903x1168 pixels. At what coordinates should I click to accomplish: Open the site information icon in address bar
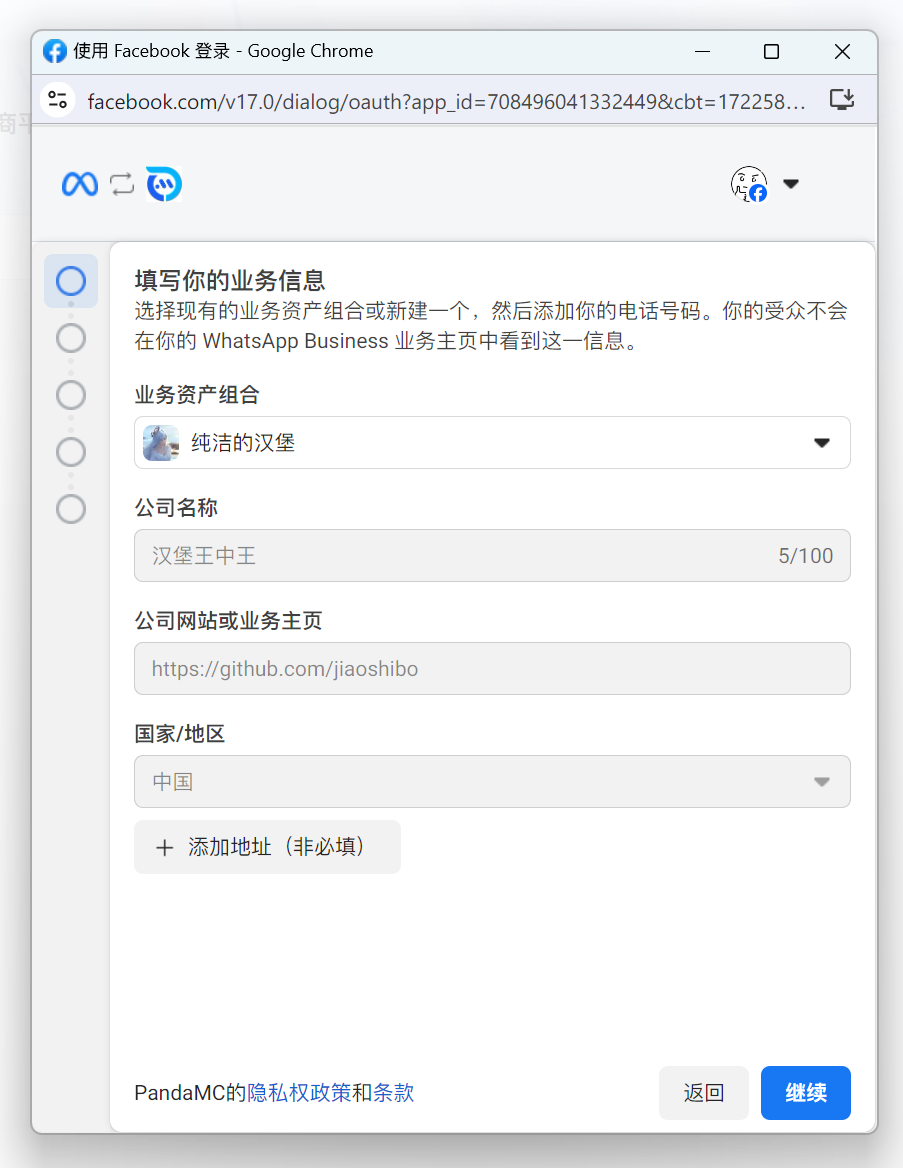pyautogui.click(x=58, y=100)
